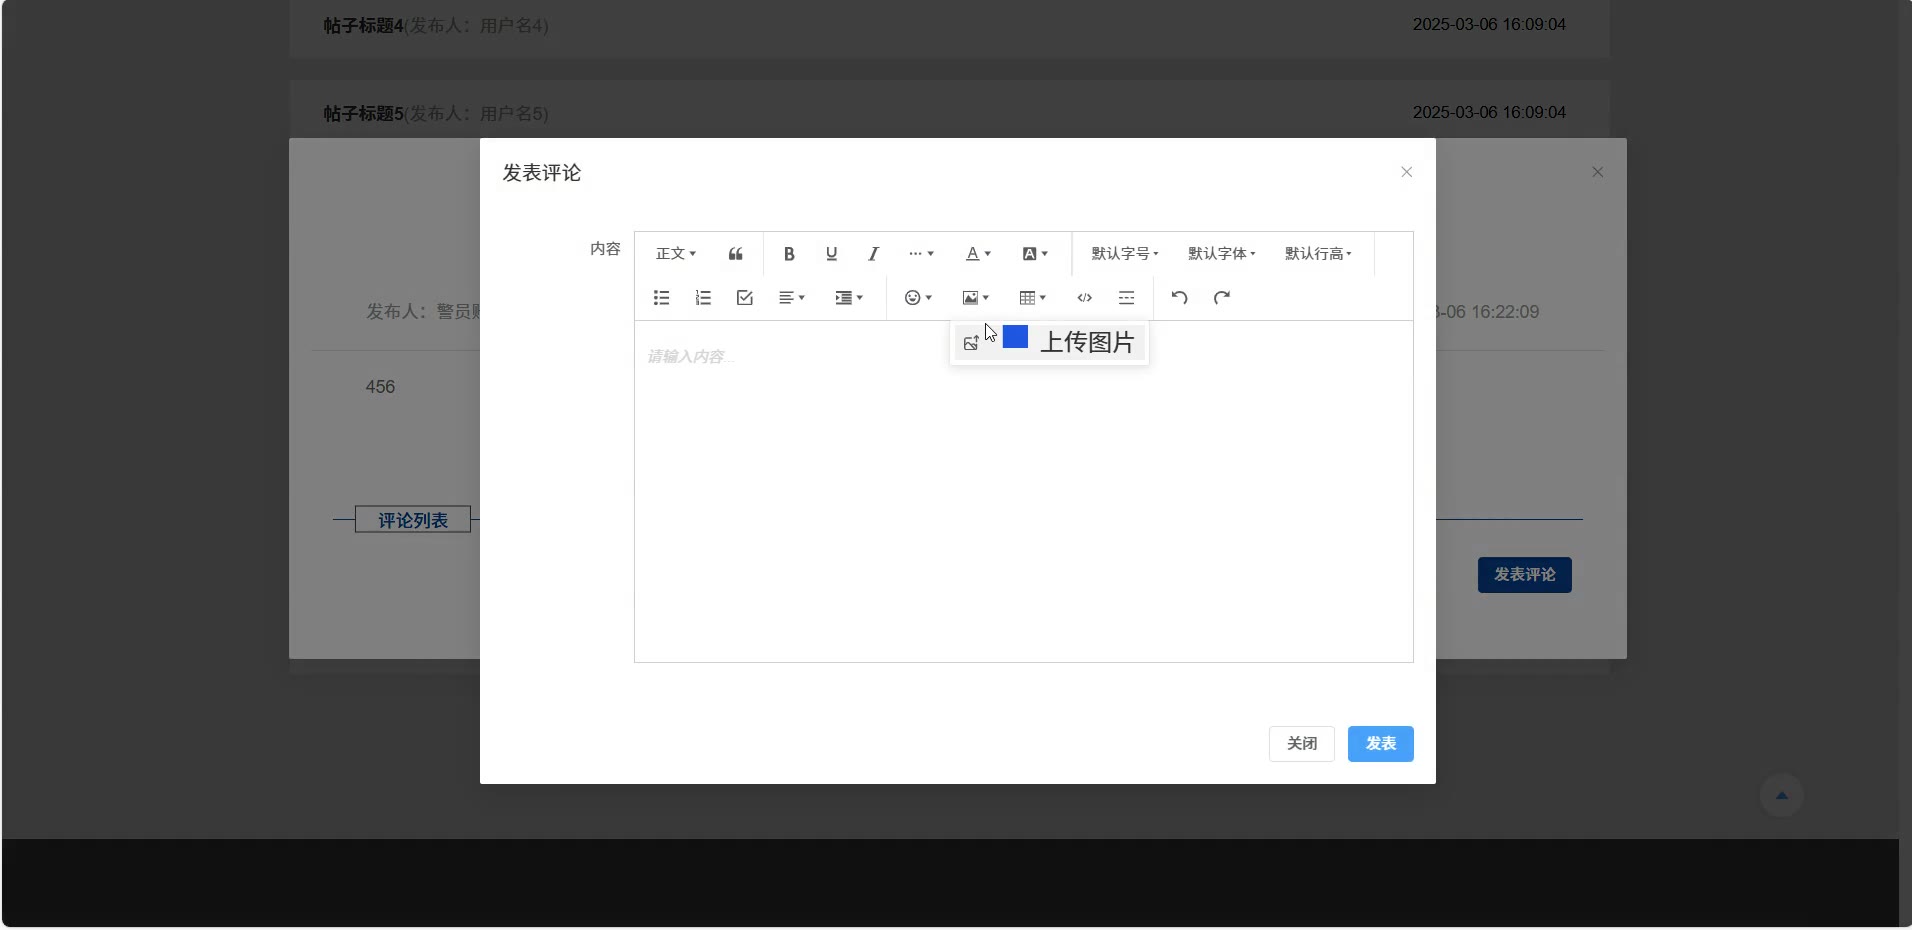Create a numbered list
The height and width of the screenshot is (930, 1912).
pyautogui.click(x=703, y=298)
